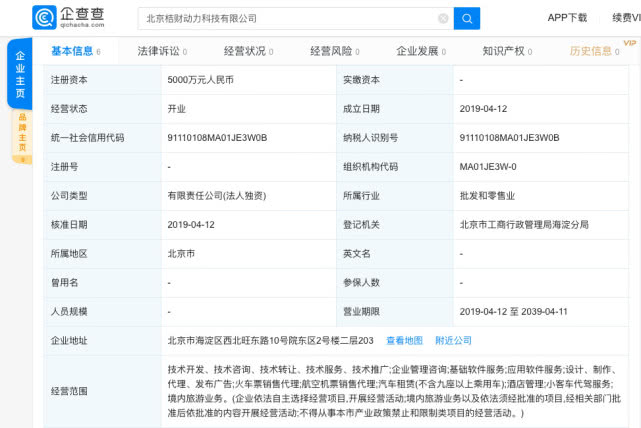Click the 查看地图 link
This screenshot has width=641, height=428.
[x=404, y=341]
